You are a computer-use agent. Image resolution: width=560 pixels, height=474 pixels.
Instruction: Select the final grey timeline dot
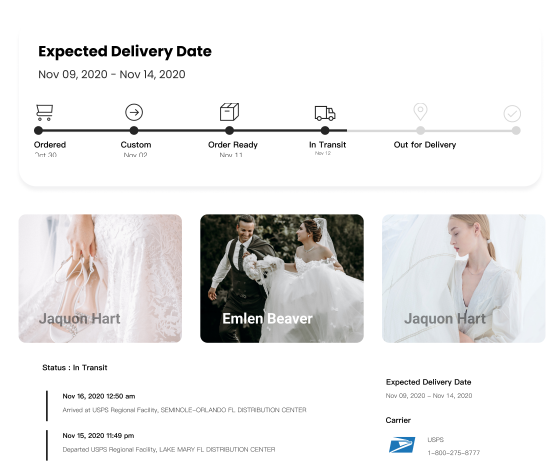[516, 131]
